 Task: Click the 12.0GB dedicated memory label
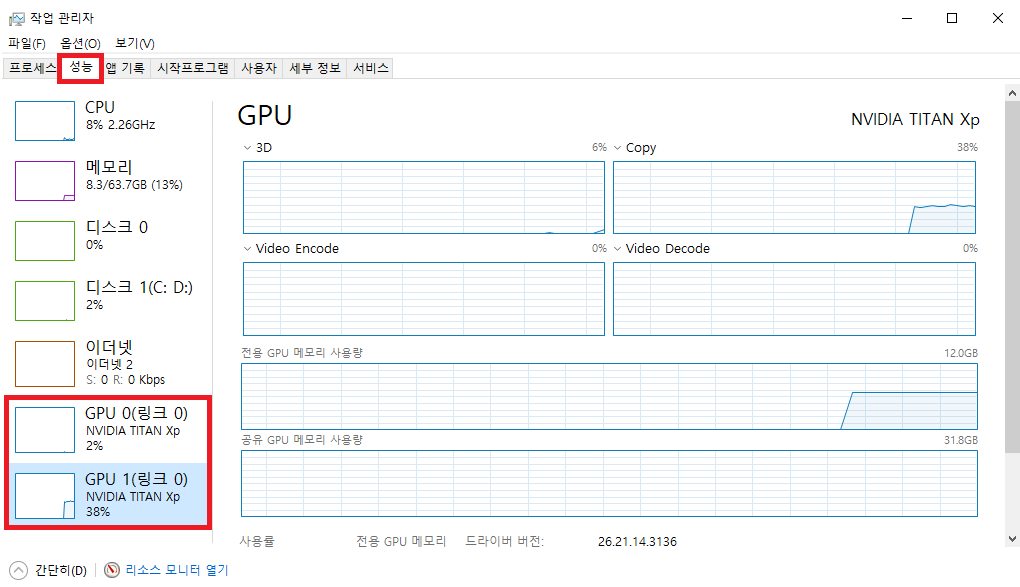pos(961,353)
